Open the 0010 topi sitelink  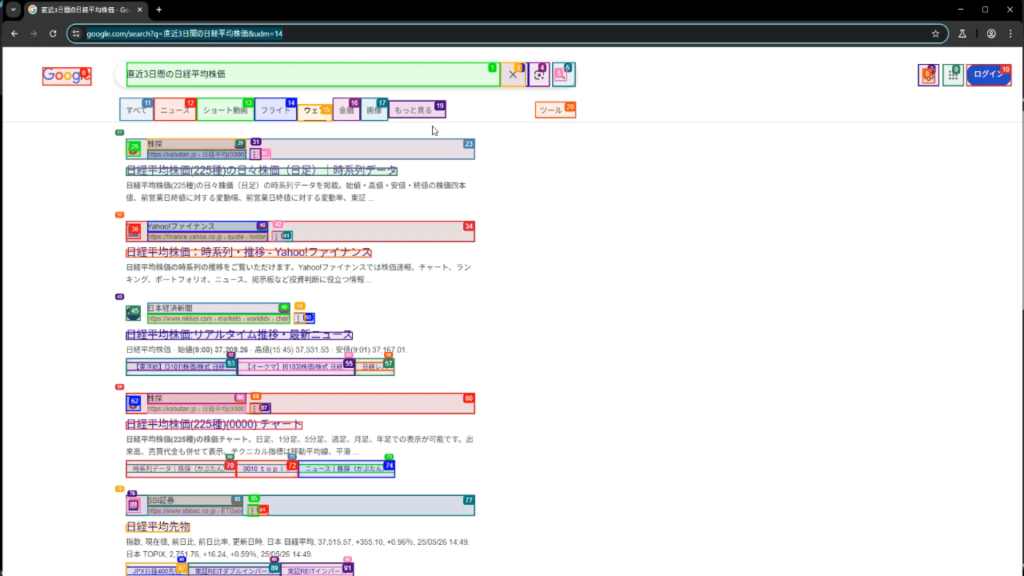(267, 469)
